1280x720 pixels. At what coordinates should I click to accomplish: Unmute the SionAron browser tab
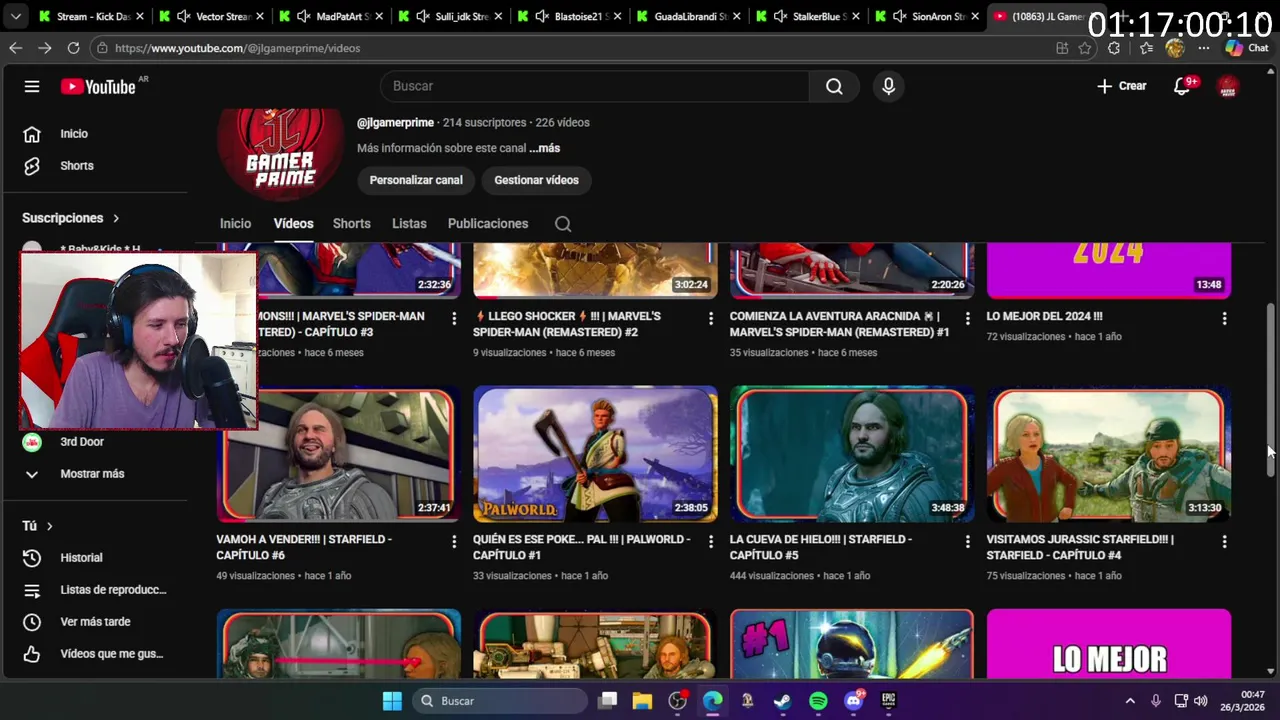pos(899,17)
